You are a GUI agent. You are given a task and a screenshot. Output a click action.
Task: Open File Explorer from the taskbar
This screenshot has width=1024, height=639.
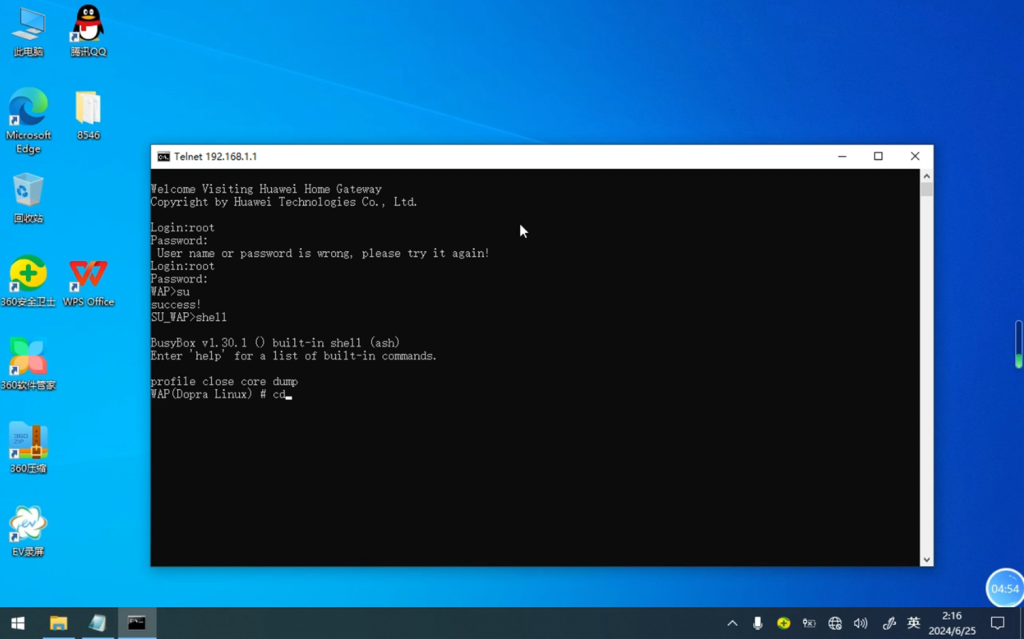coord(58,623)
